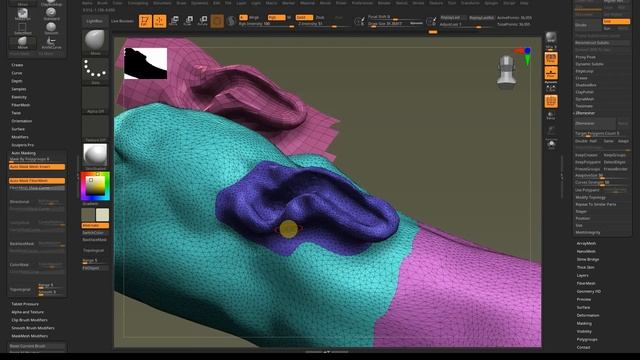Choose the SelectRect brush icon

click(22, 28)
